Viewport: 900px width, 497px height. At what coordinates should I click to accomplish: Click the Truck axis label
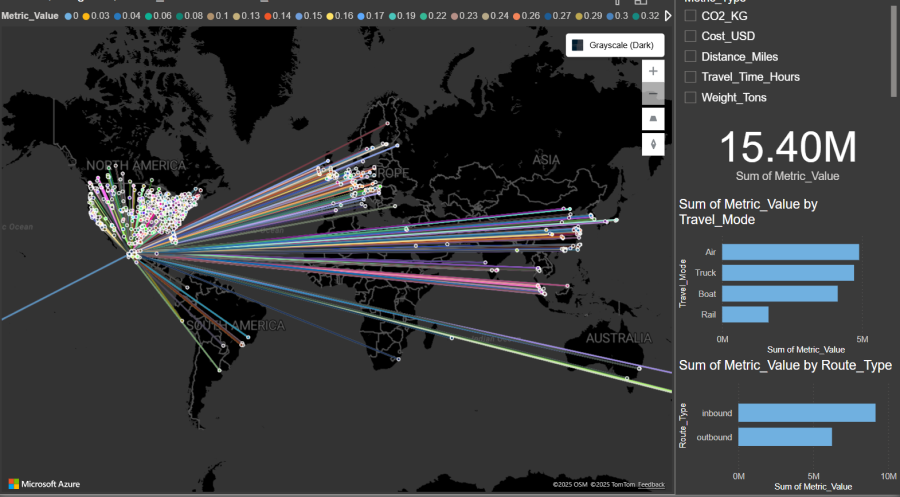click(705, 273)
